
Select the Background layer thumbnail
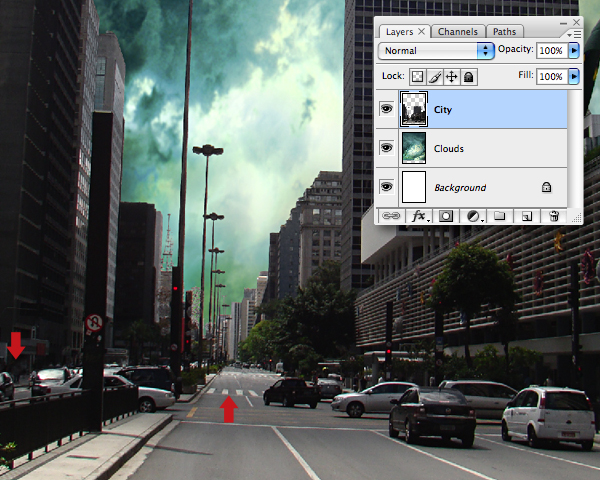(x=414, y=187)
